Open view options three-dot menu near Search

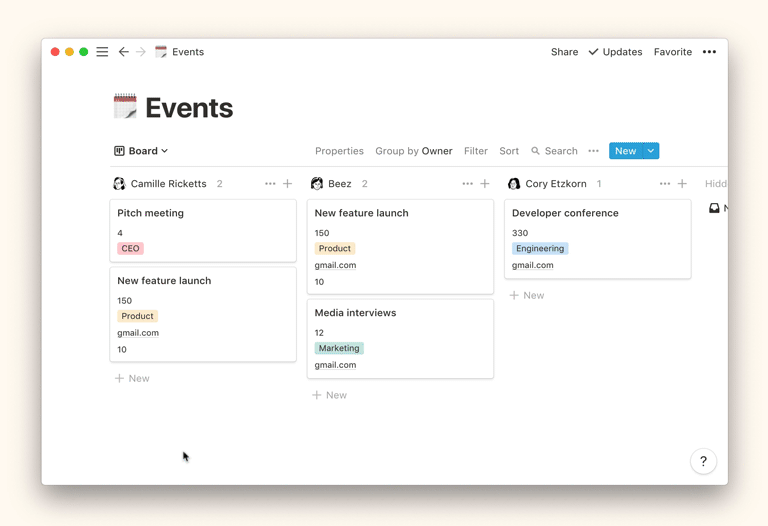pos(594,151)
